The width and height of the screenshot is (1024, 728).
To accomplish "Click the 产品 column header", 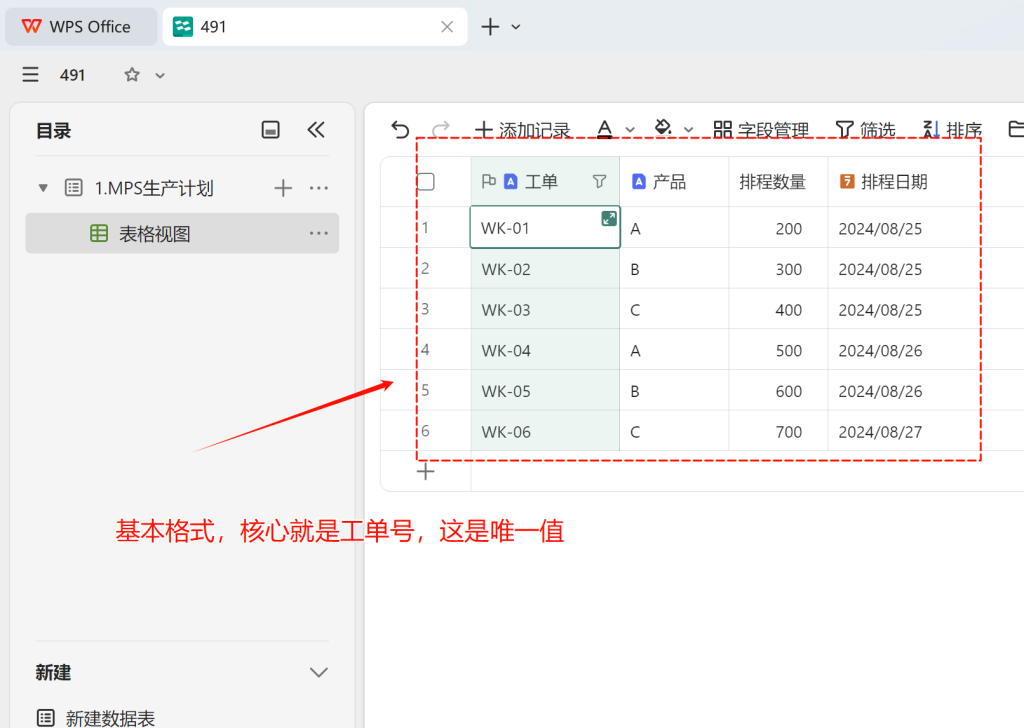I will click(674, 182).
